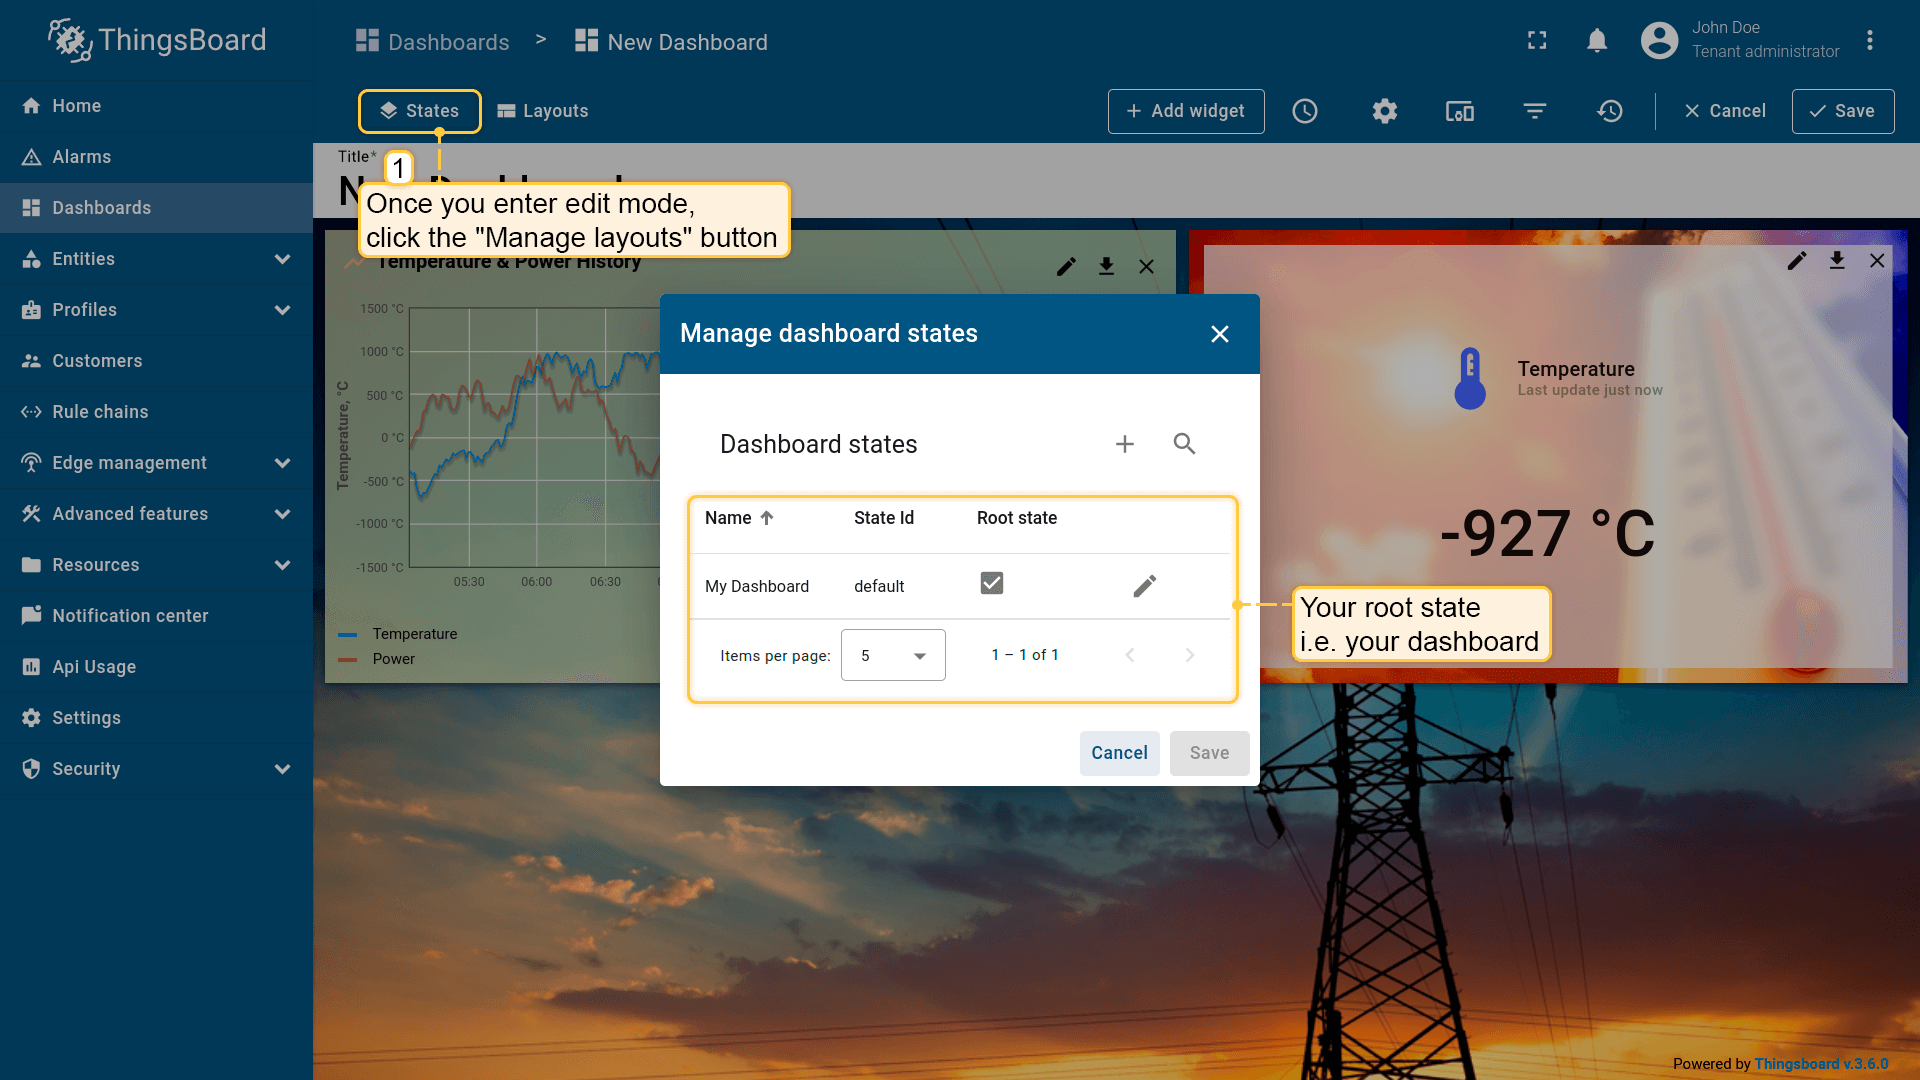This screenshot has height=1080, width=1920.
Task: Open the time window clock icon
Action: pyautogui.click(x=1305, y=111)
